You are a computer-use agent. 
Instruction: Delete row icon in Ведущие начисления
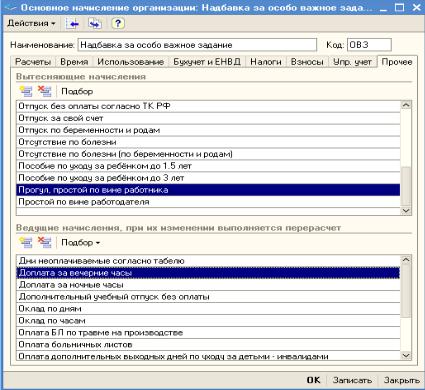(x=44, y=242)
